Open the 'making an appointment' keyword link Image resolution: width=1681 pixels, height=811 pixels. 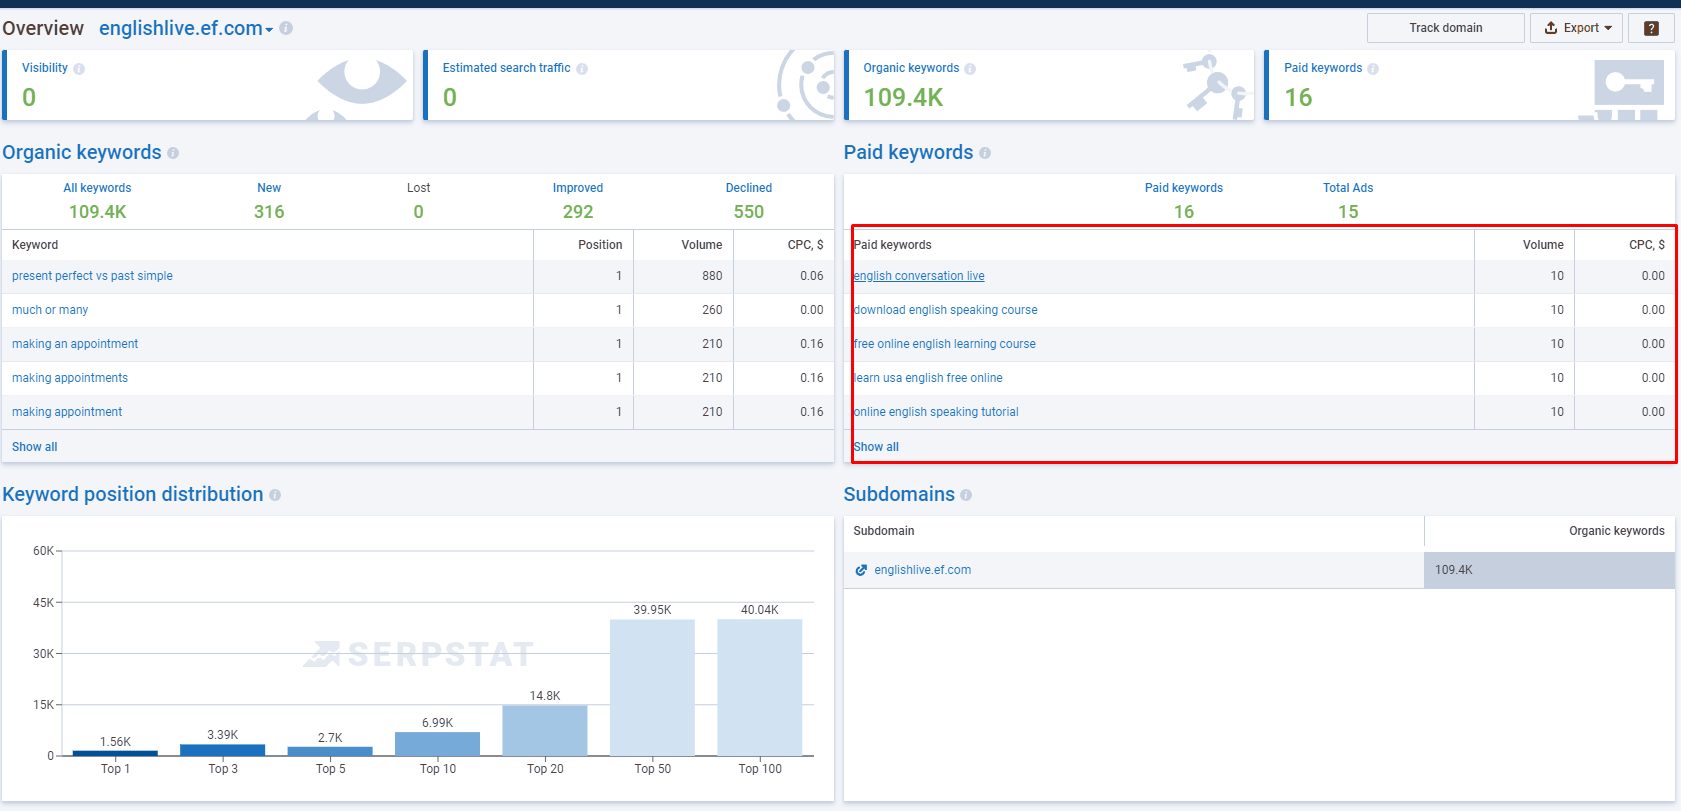point(75,344)
